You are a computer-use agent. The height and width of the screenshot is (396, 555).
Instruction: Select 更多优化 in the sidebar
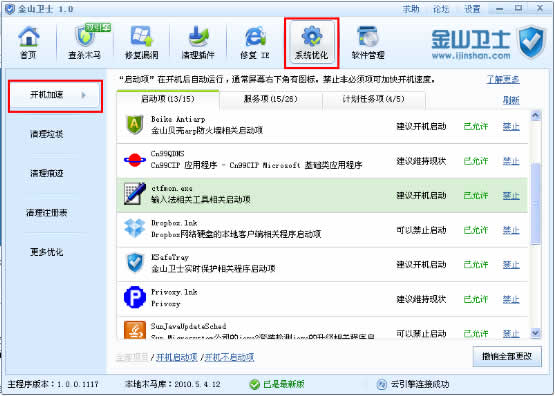[x=47, y=252]
